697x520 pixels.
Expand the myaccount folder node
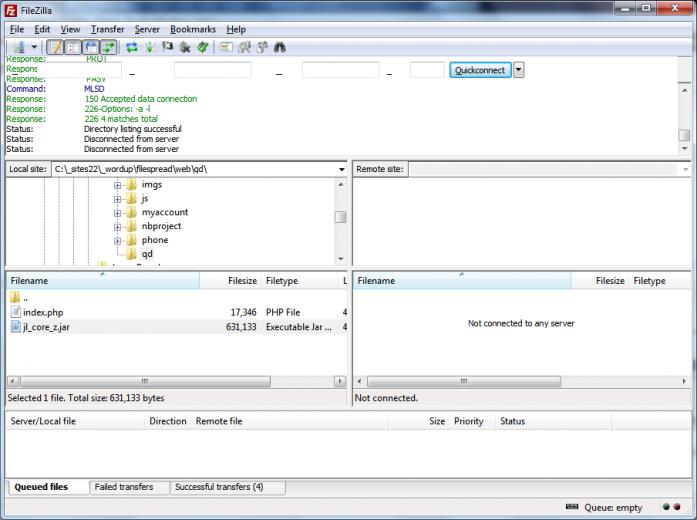pos(117,213)
